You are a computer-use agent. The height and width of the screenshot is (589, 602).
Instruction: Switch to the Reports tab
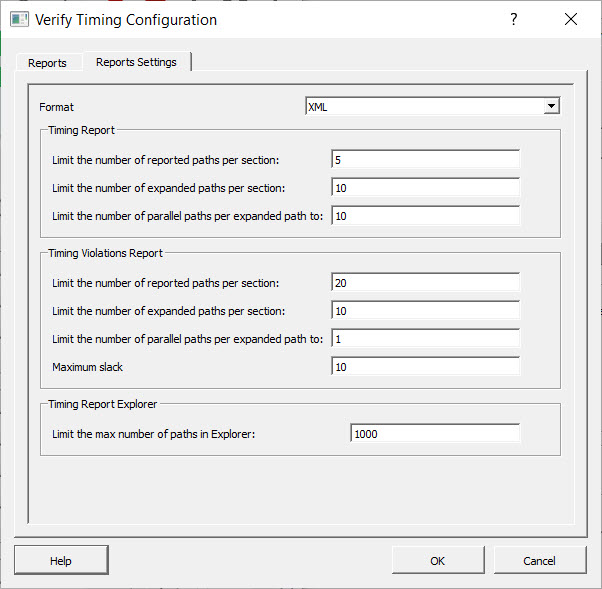(47, 63)
